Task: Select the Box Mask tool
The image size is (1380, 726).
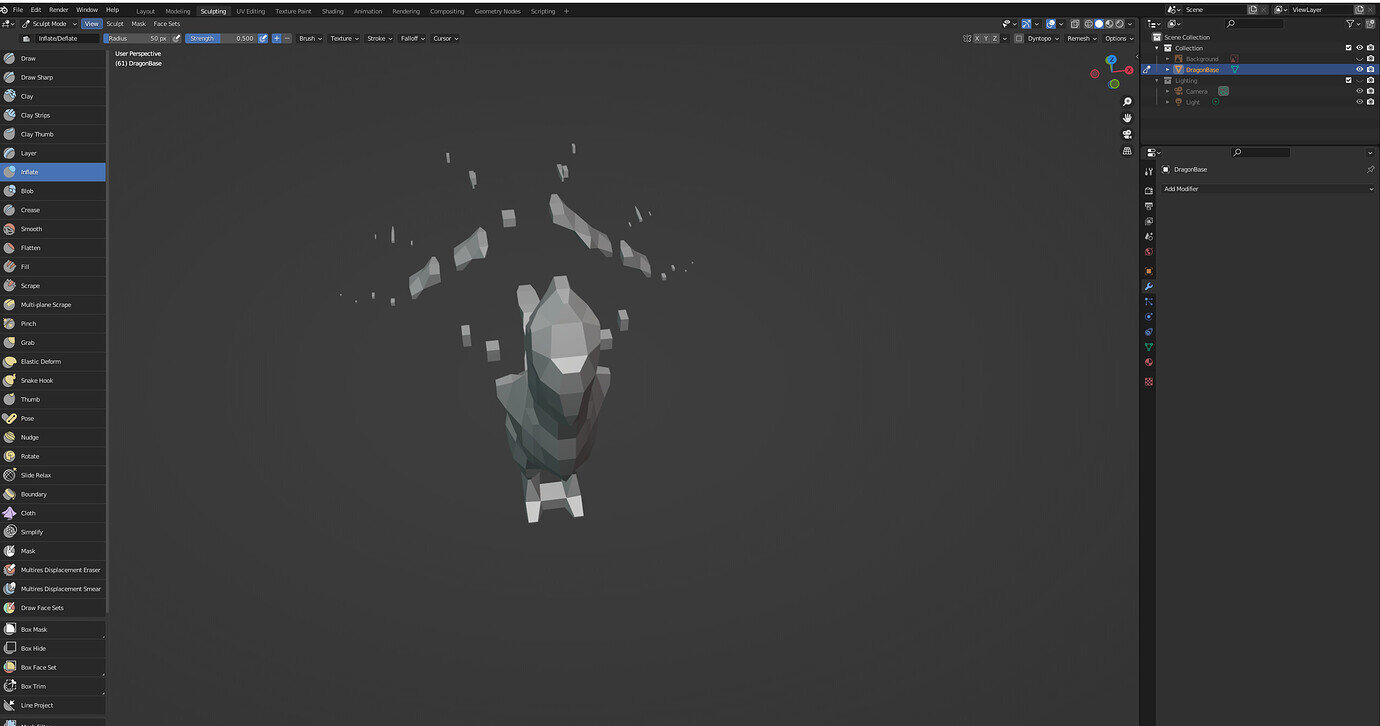Action: tap(53, 629)
